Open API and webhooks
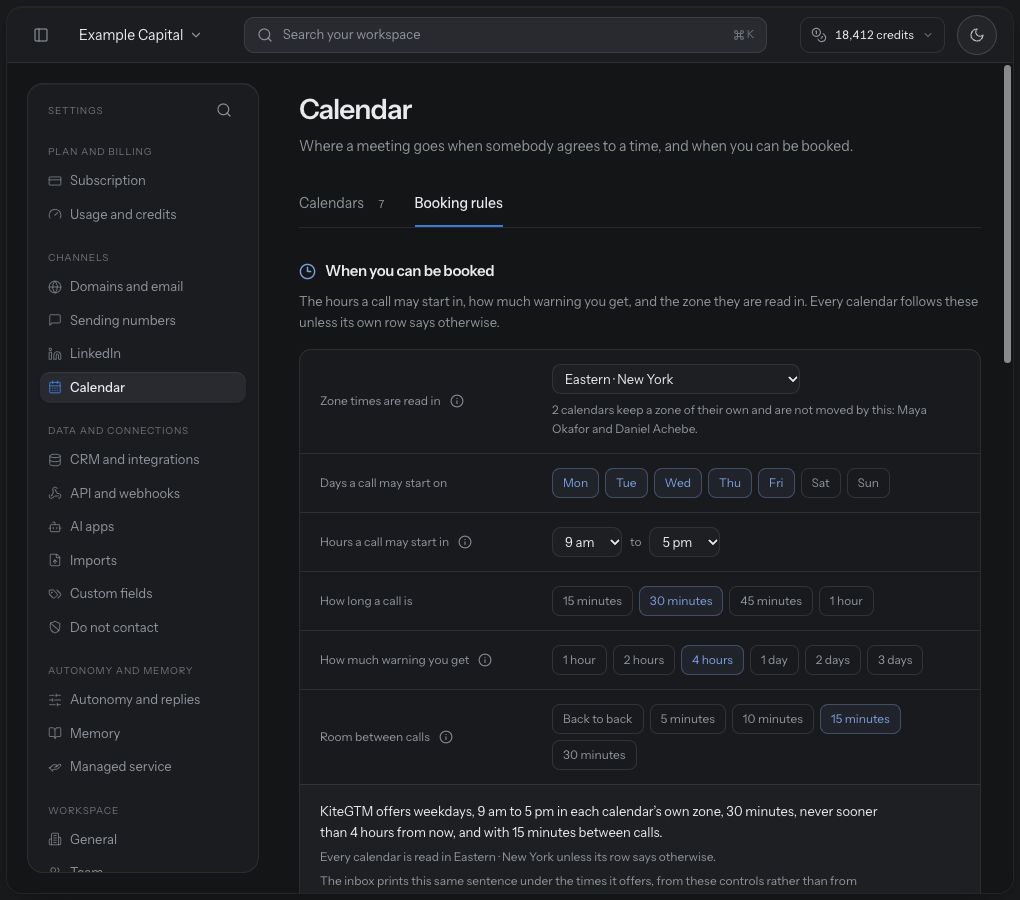This screenshot has width=1020, height=900. (142, 493)
